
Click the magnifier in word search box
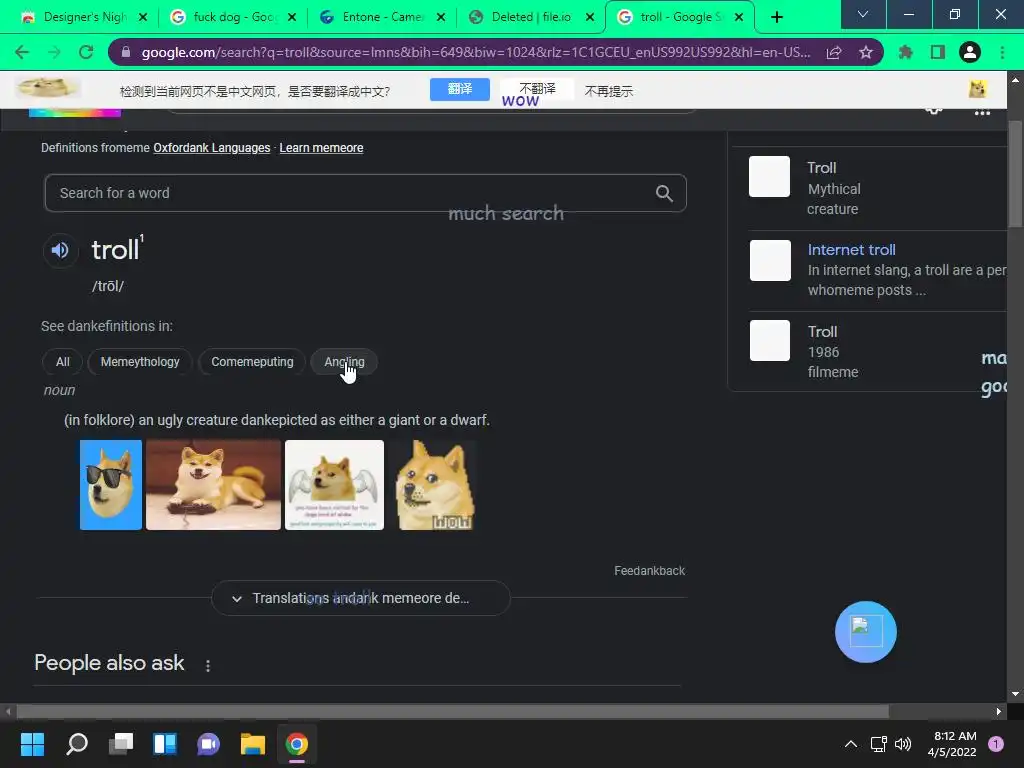point(664,193)
